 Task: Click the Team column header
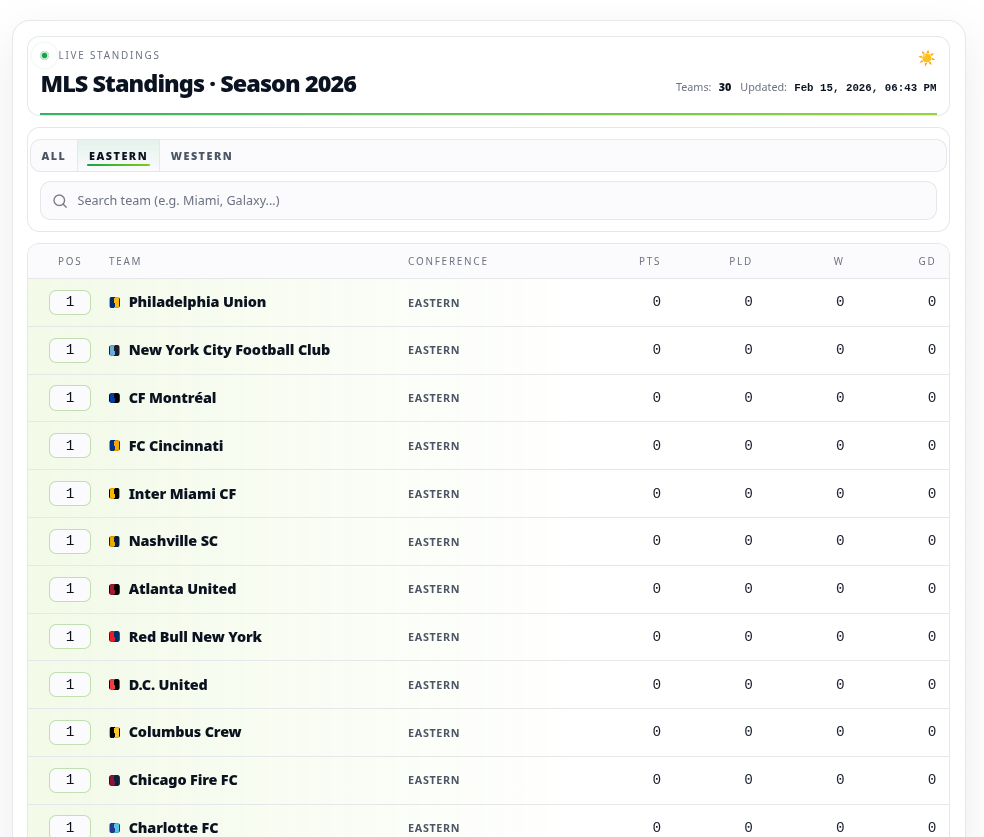click(x=125, y=261)
